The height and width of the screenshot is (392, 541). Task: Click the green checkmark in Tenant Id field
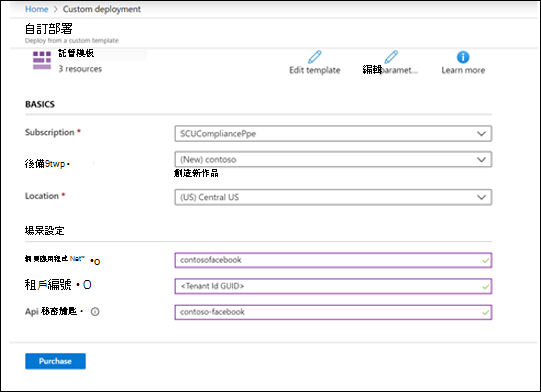click(485, 286)
